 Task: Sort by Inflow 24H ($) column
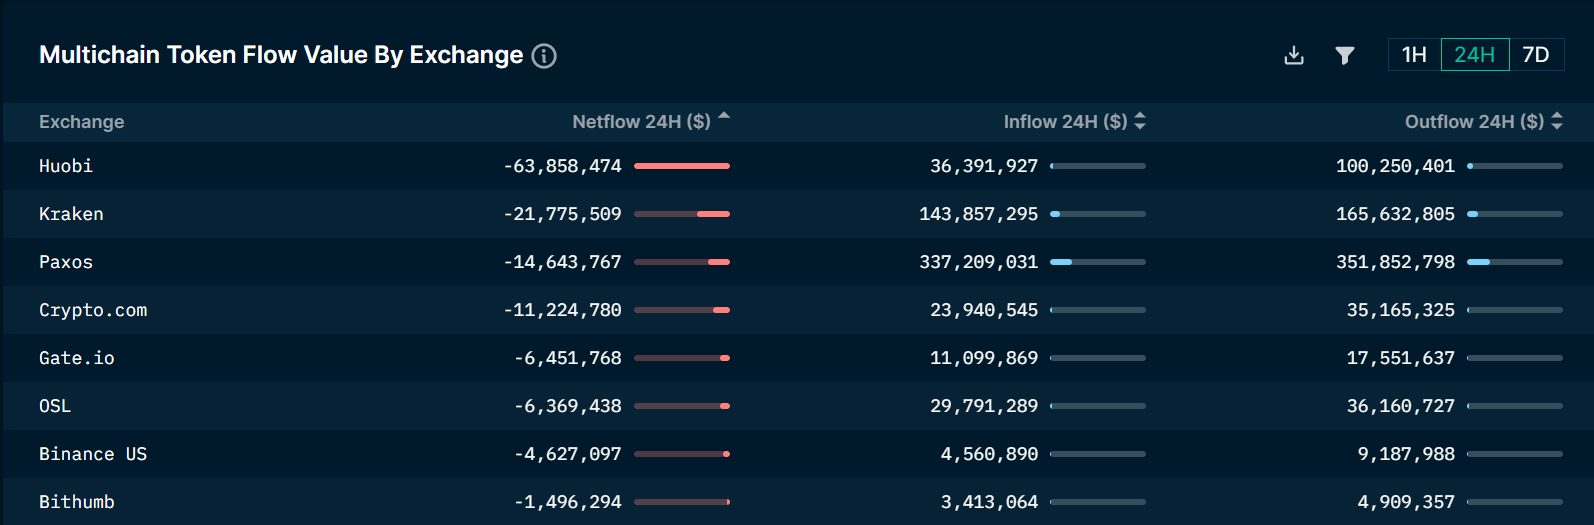coord(1075,122)
